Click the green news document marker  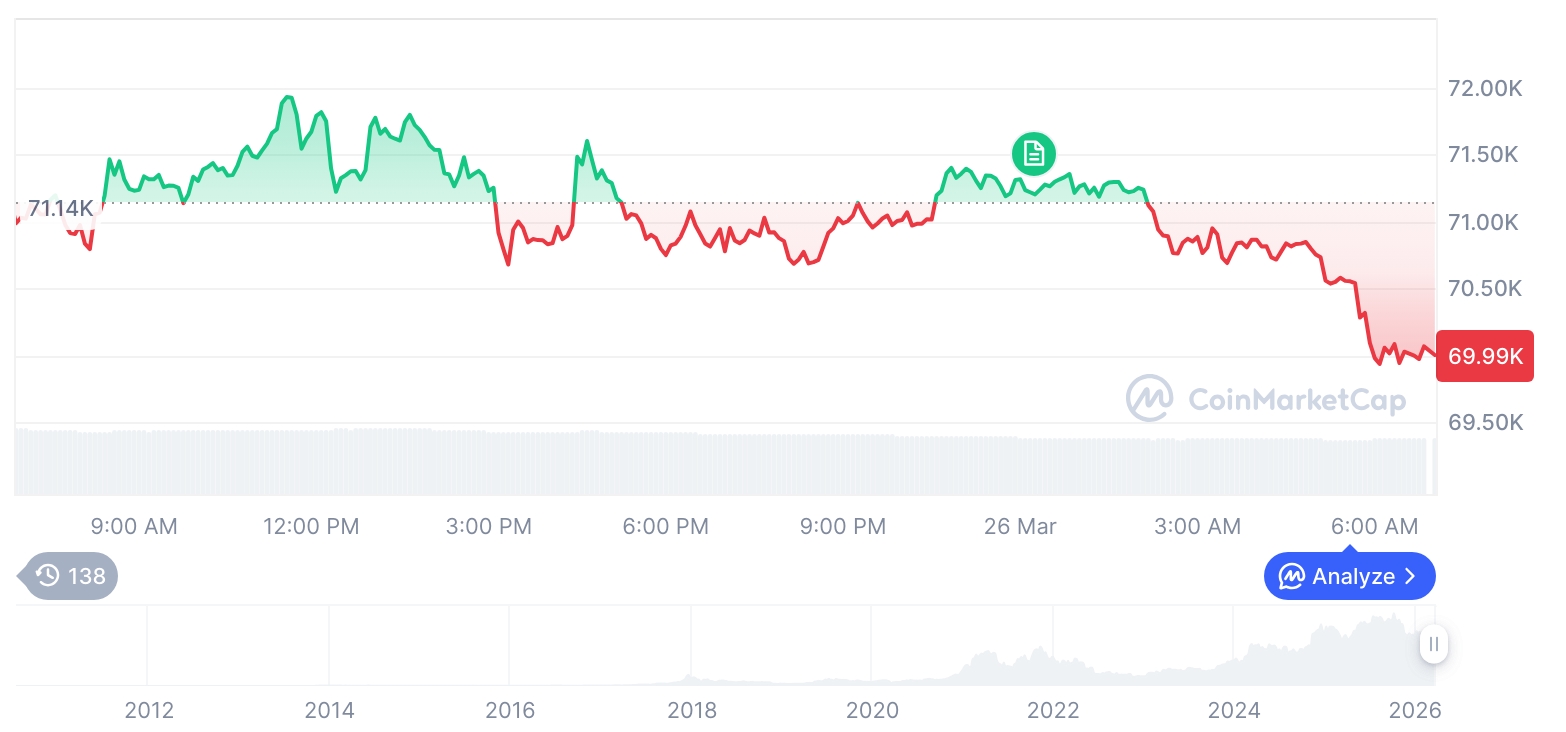coord(1033,153)
